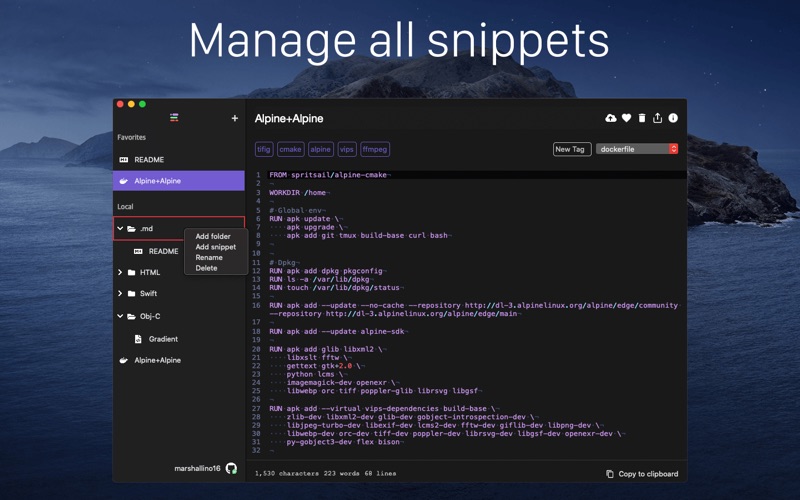This screenshot has width=800, height=500.
Task: Collapse the .md folder chevron
Action: [120, 229]
